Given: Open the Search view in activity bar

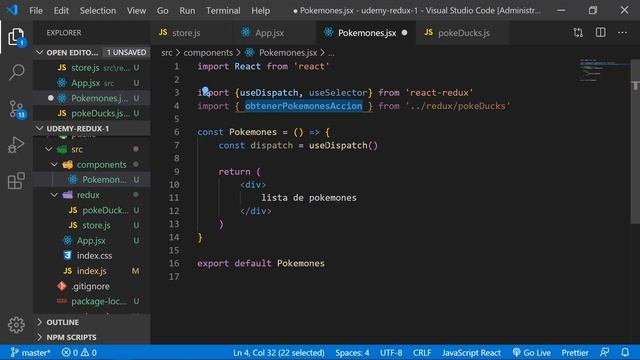Looking at the screenshot, I should 16,73.
